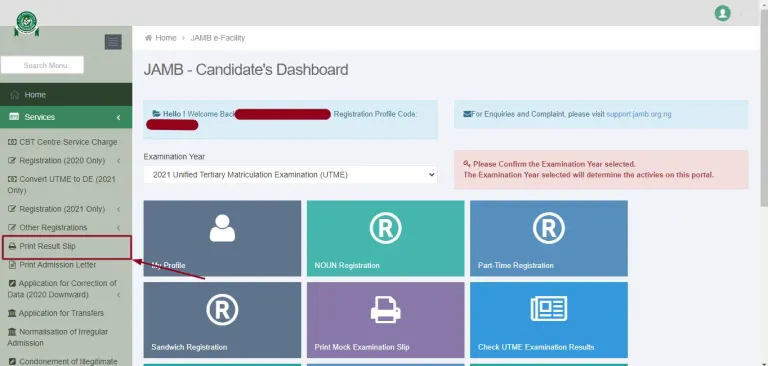This screenshot has width=768, height=366.
Task: Click the printer icon on Print Mock Examination Slip tile
Action: [385, 310]
